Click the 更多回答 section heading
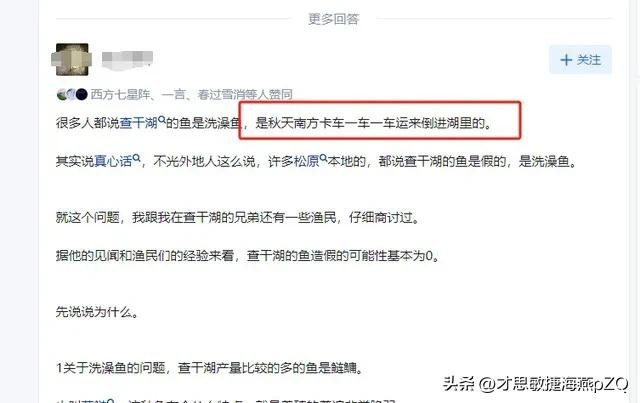640x403 pixels. click(x=333, y=19)
